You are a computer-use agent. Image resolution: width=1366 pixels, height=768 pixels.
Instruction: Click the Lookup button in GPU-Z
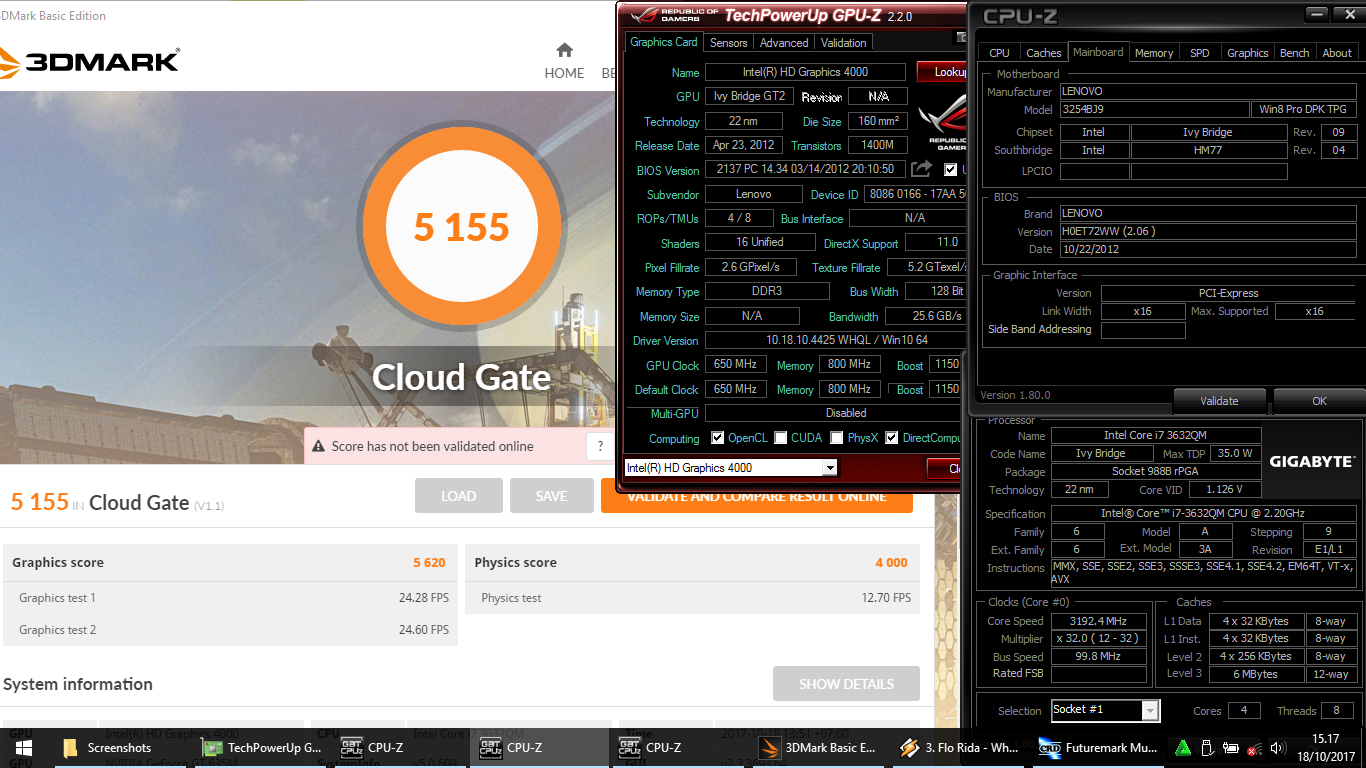[942, 72]
